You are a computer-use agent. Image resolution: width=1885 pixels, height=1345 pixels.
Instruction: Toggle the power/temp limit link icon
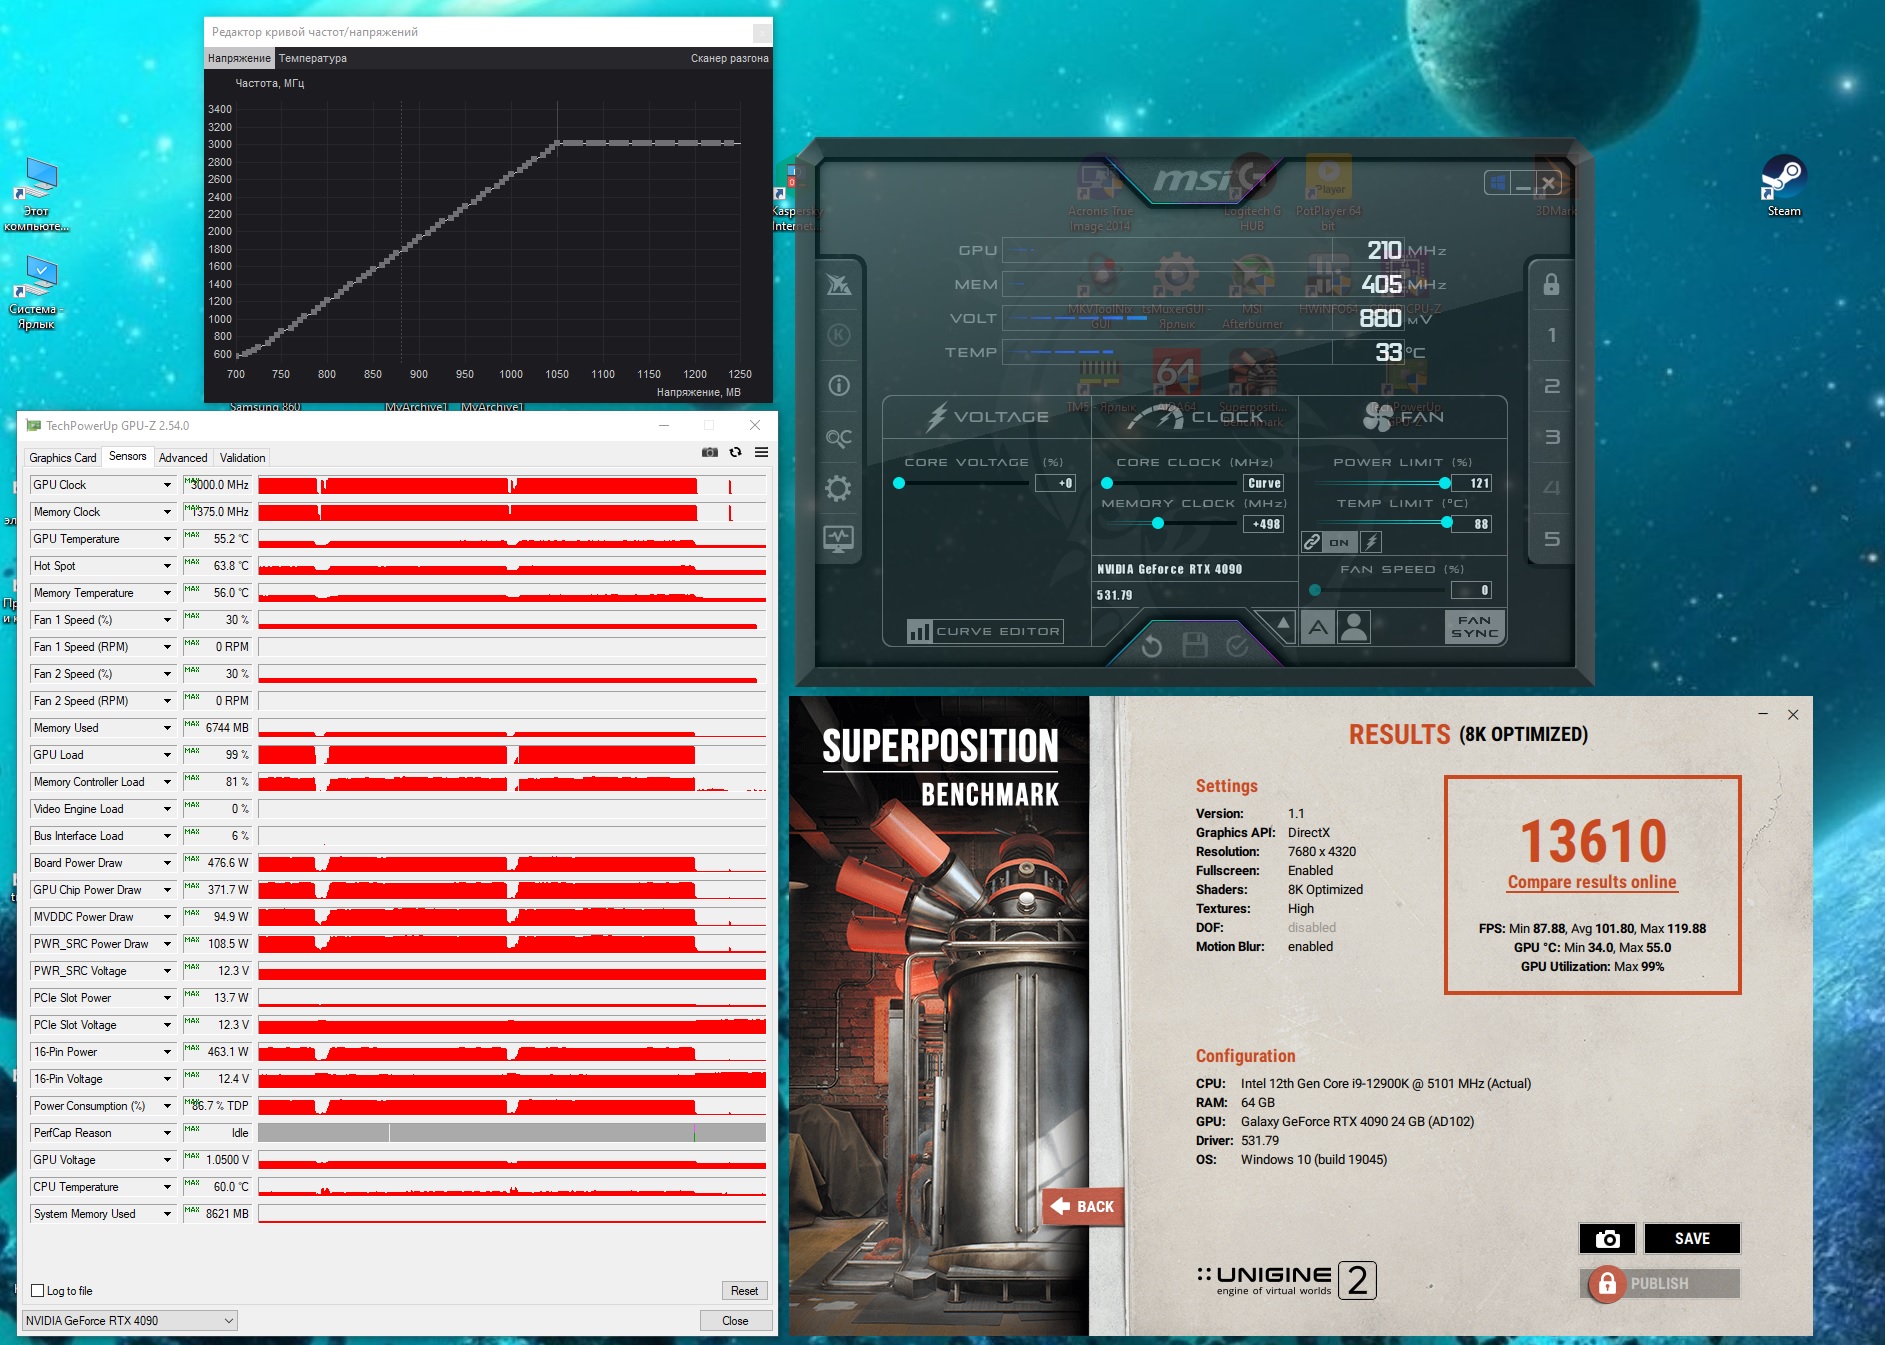tap(1312, 542)
